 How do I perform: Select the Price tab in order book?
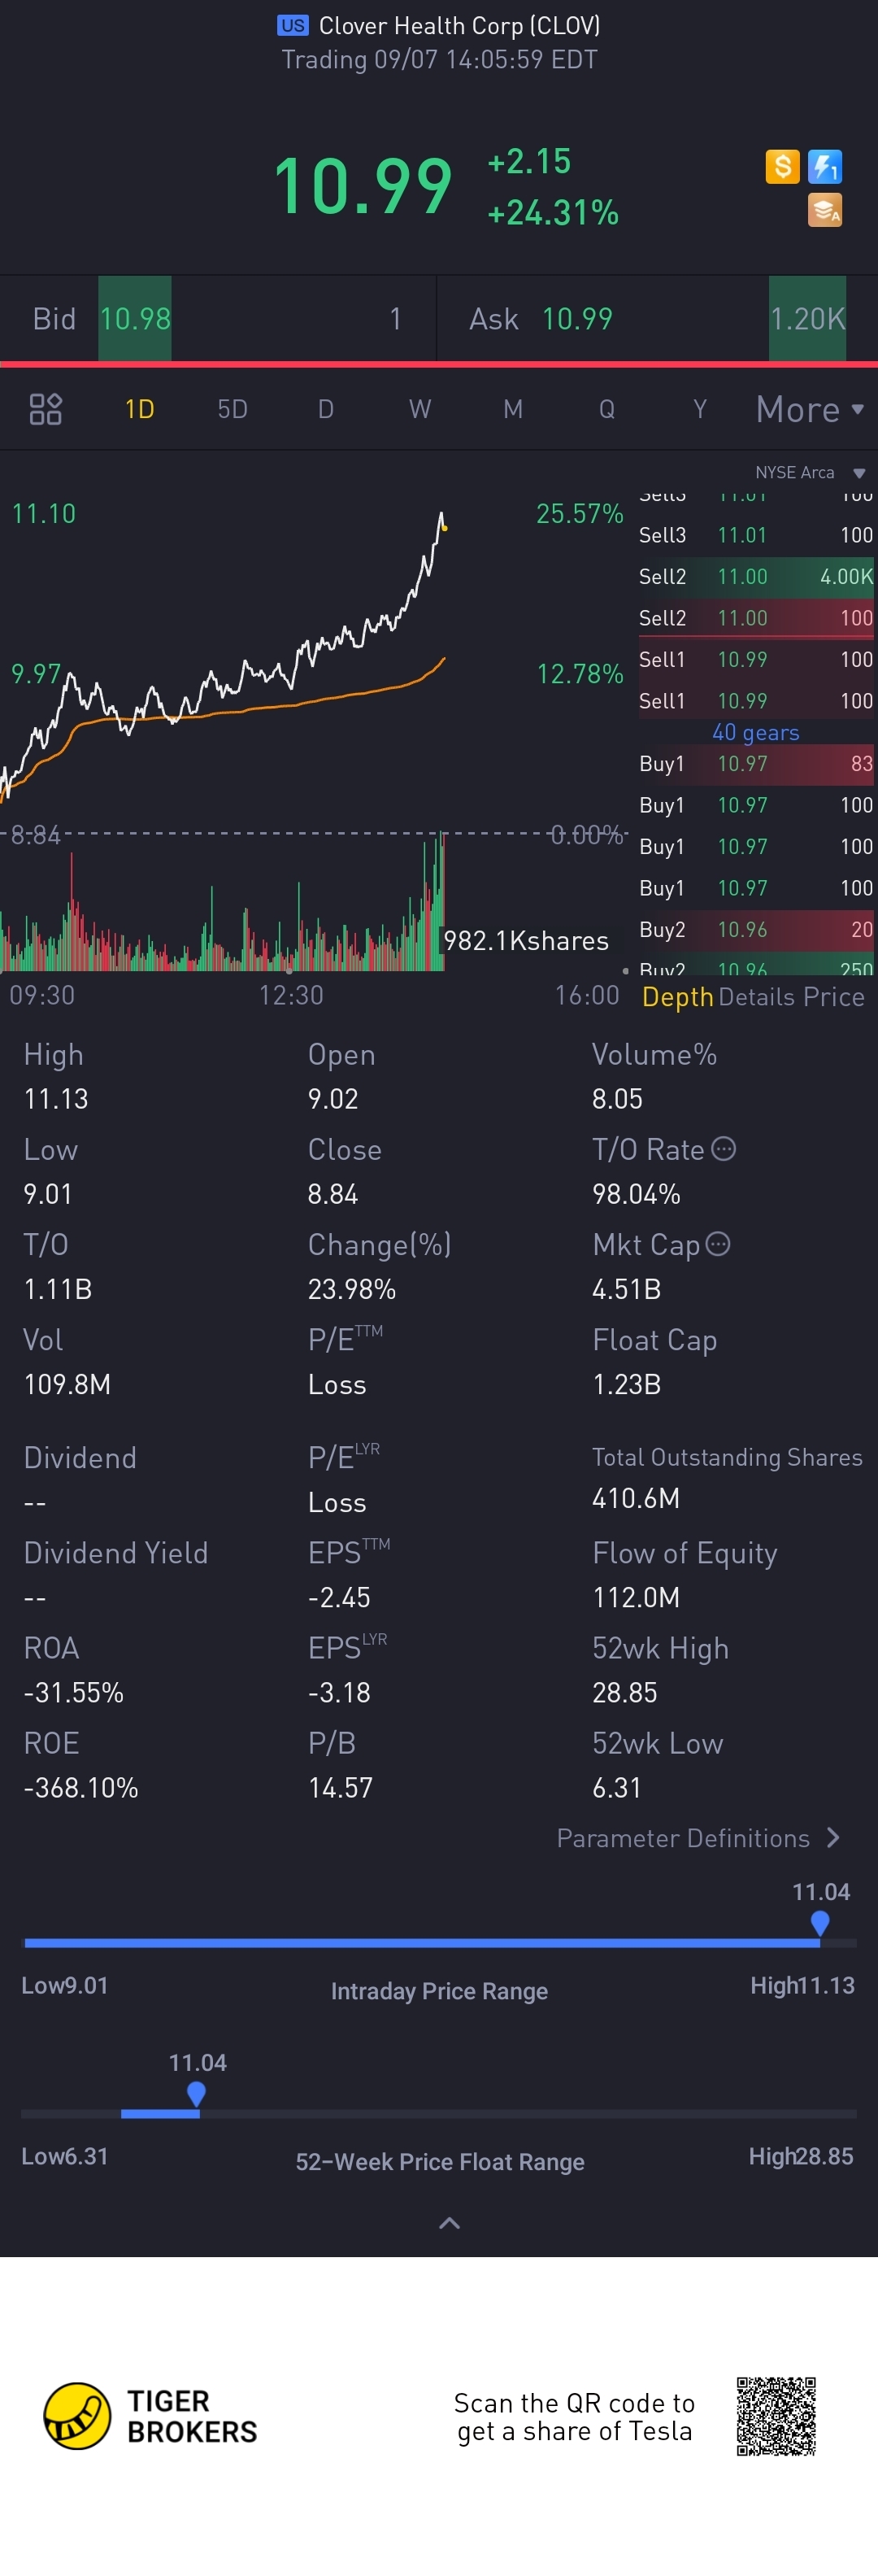pos(834,996)
